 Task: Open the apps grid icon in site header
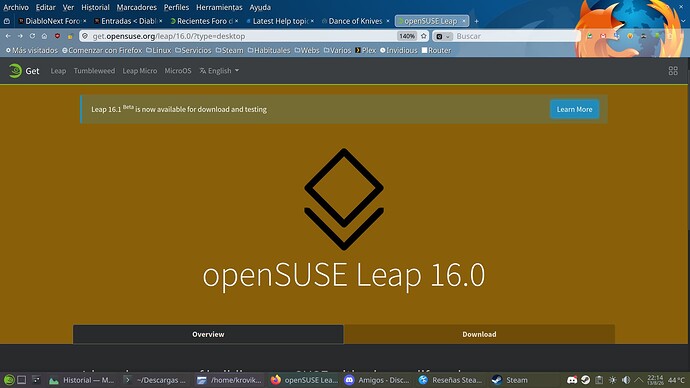point(673,71)
